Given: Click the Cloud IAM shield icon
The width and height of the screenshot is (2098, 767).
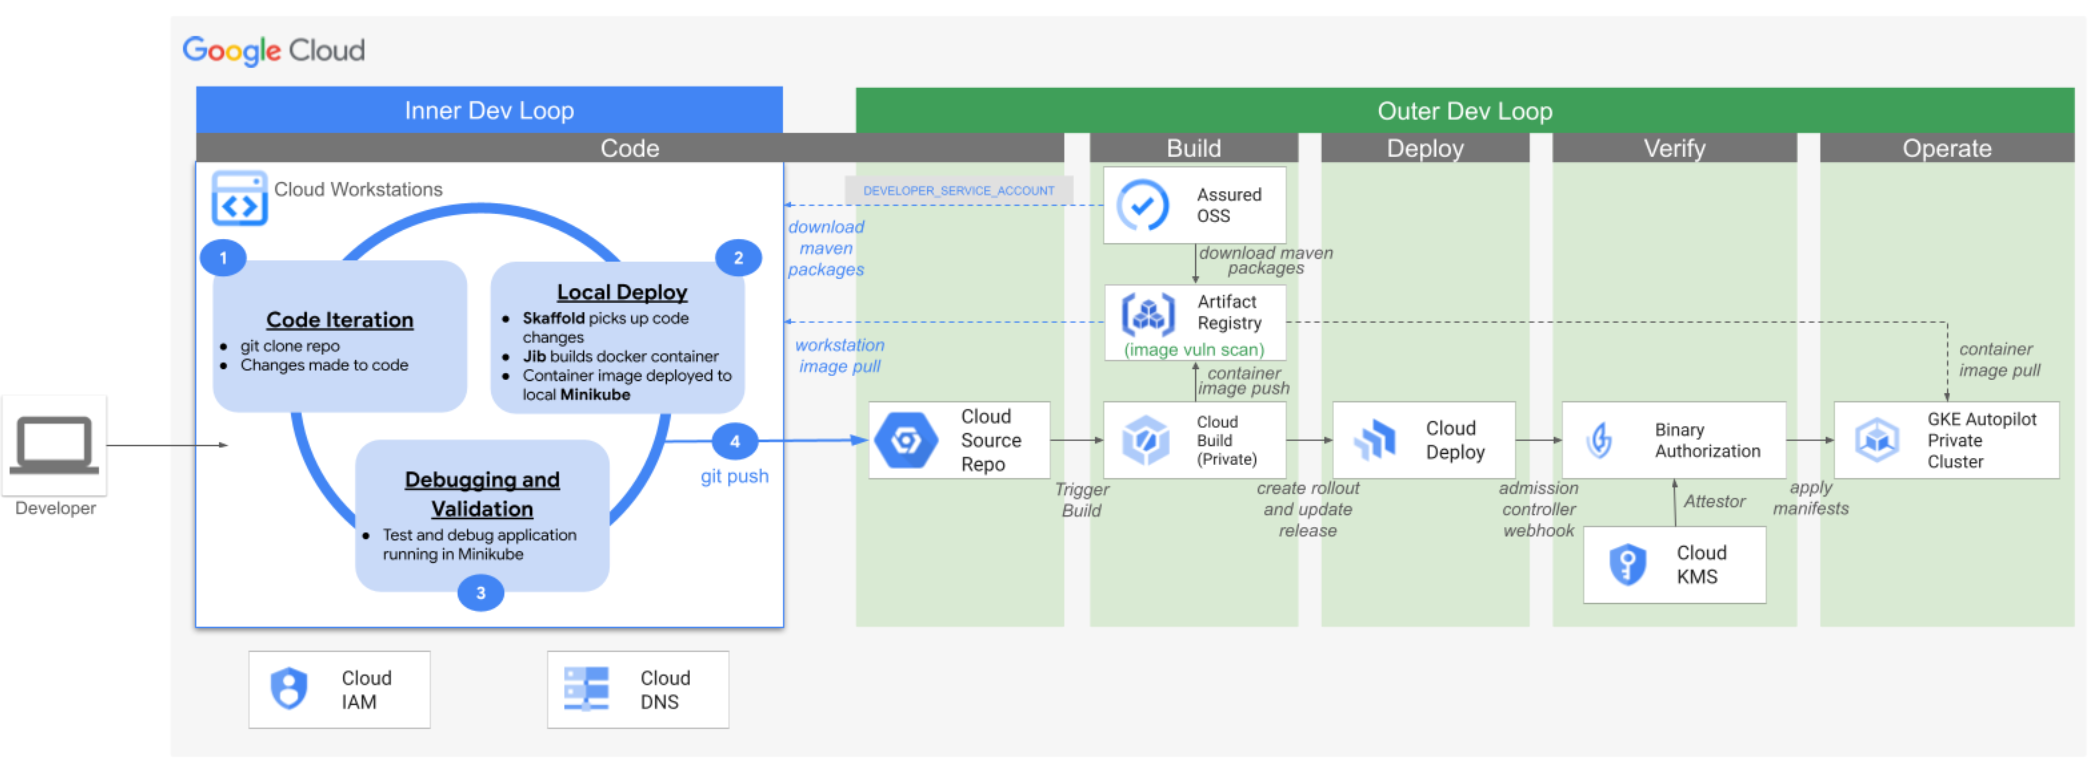Looking at the screenshot, I should [289, 688].
